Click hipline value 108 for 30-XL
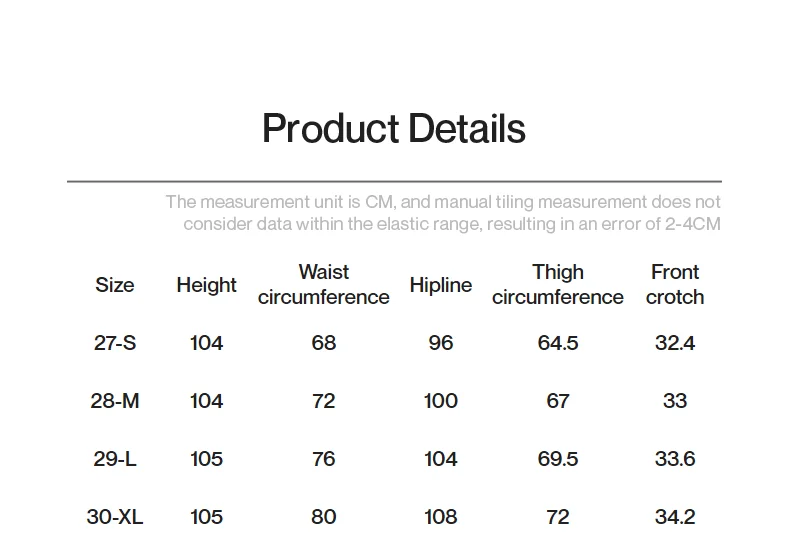The image size is (790, 545). coord(440,517)
